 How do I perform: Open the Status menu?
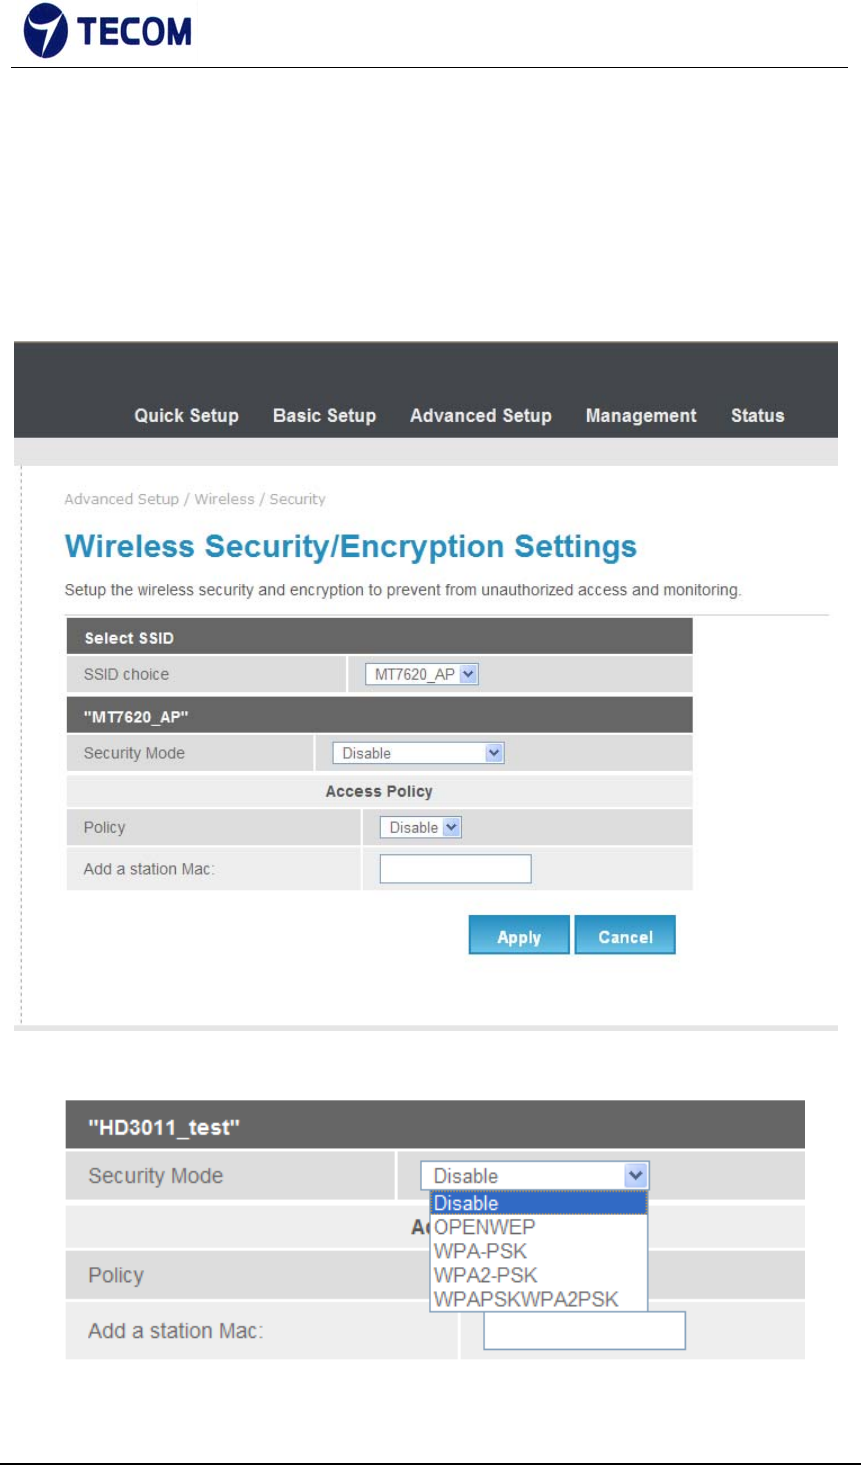757,415
